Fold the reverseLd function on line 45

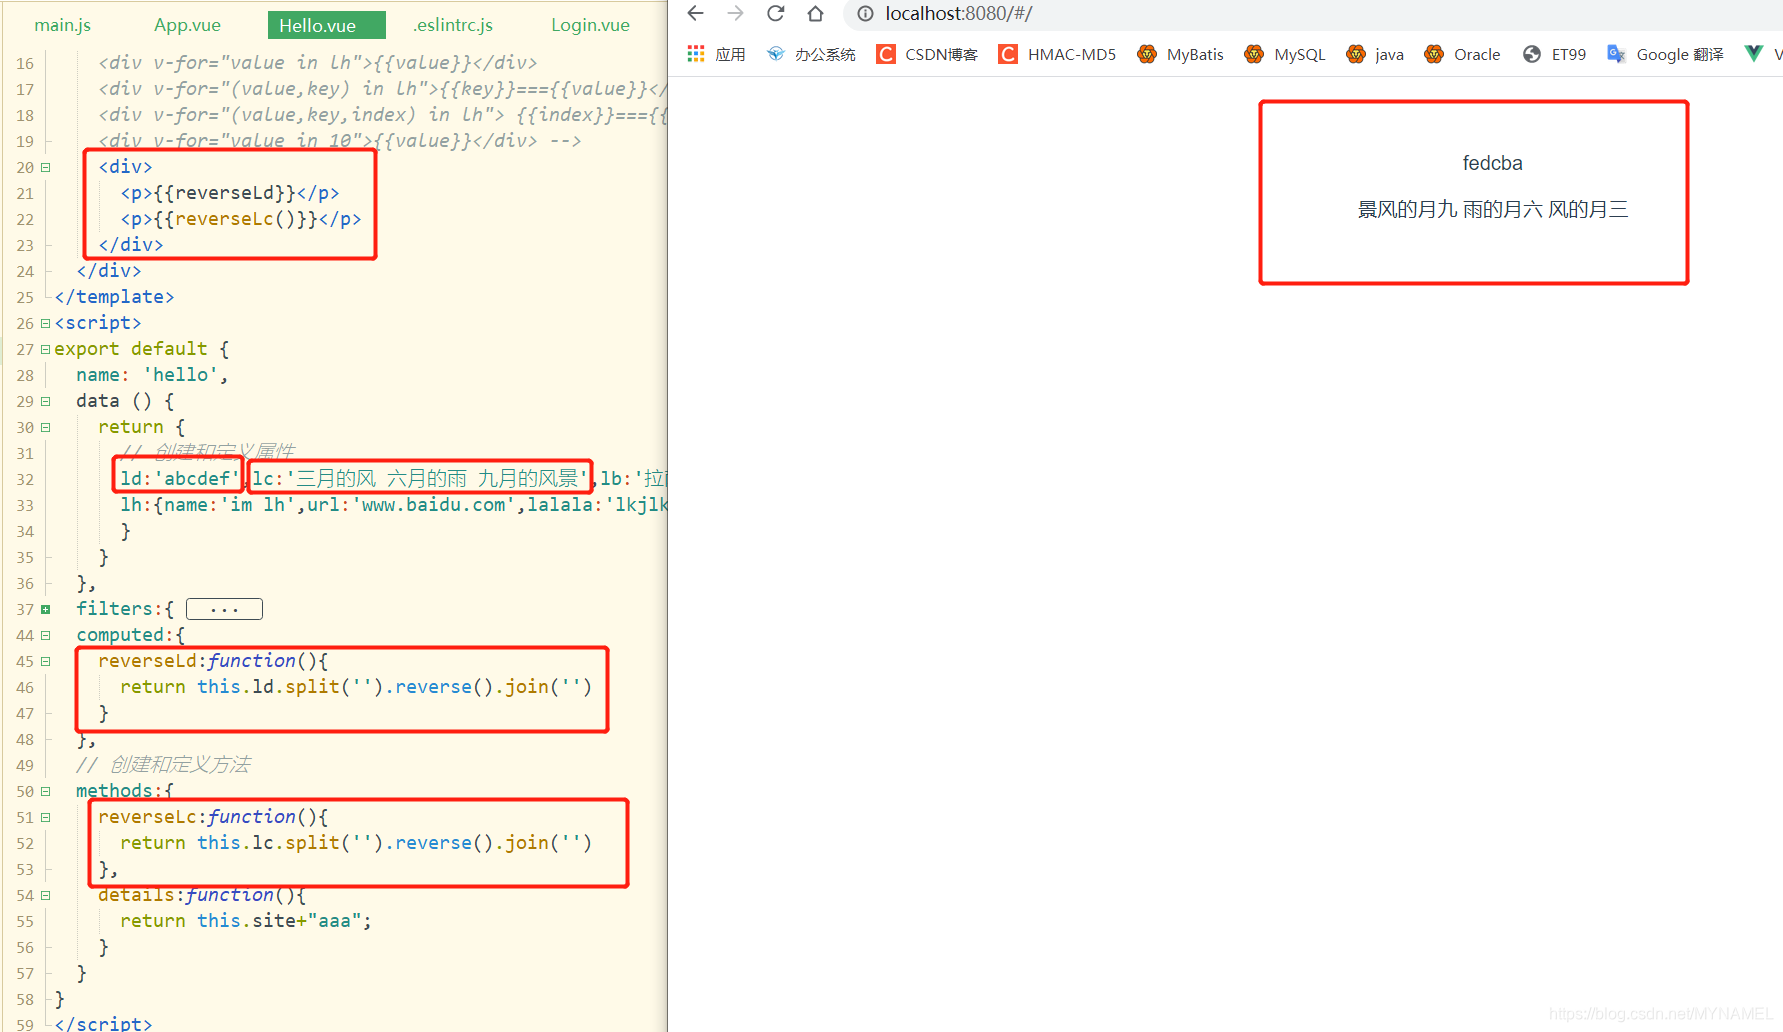(x=45, y=661)
